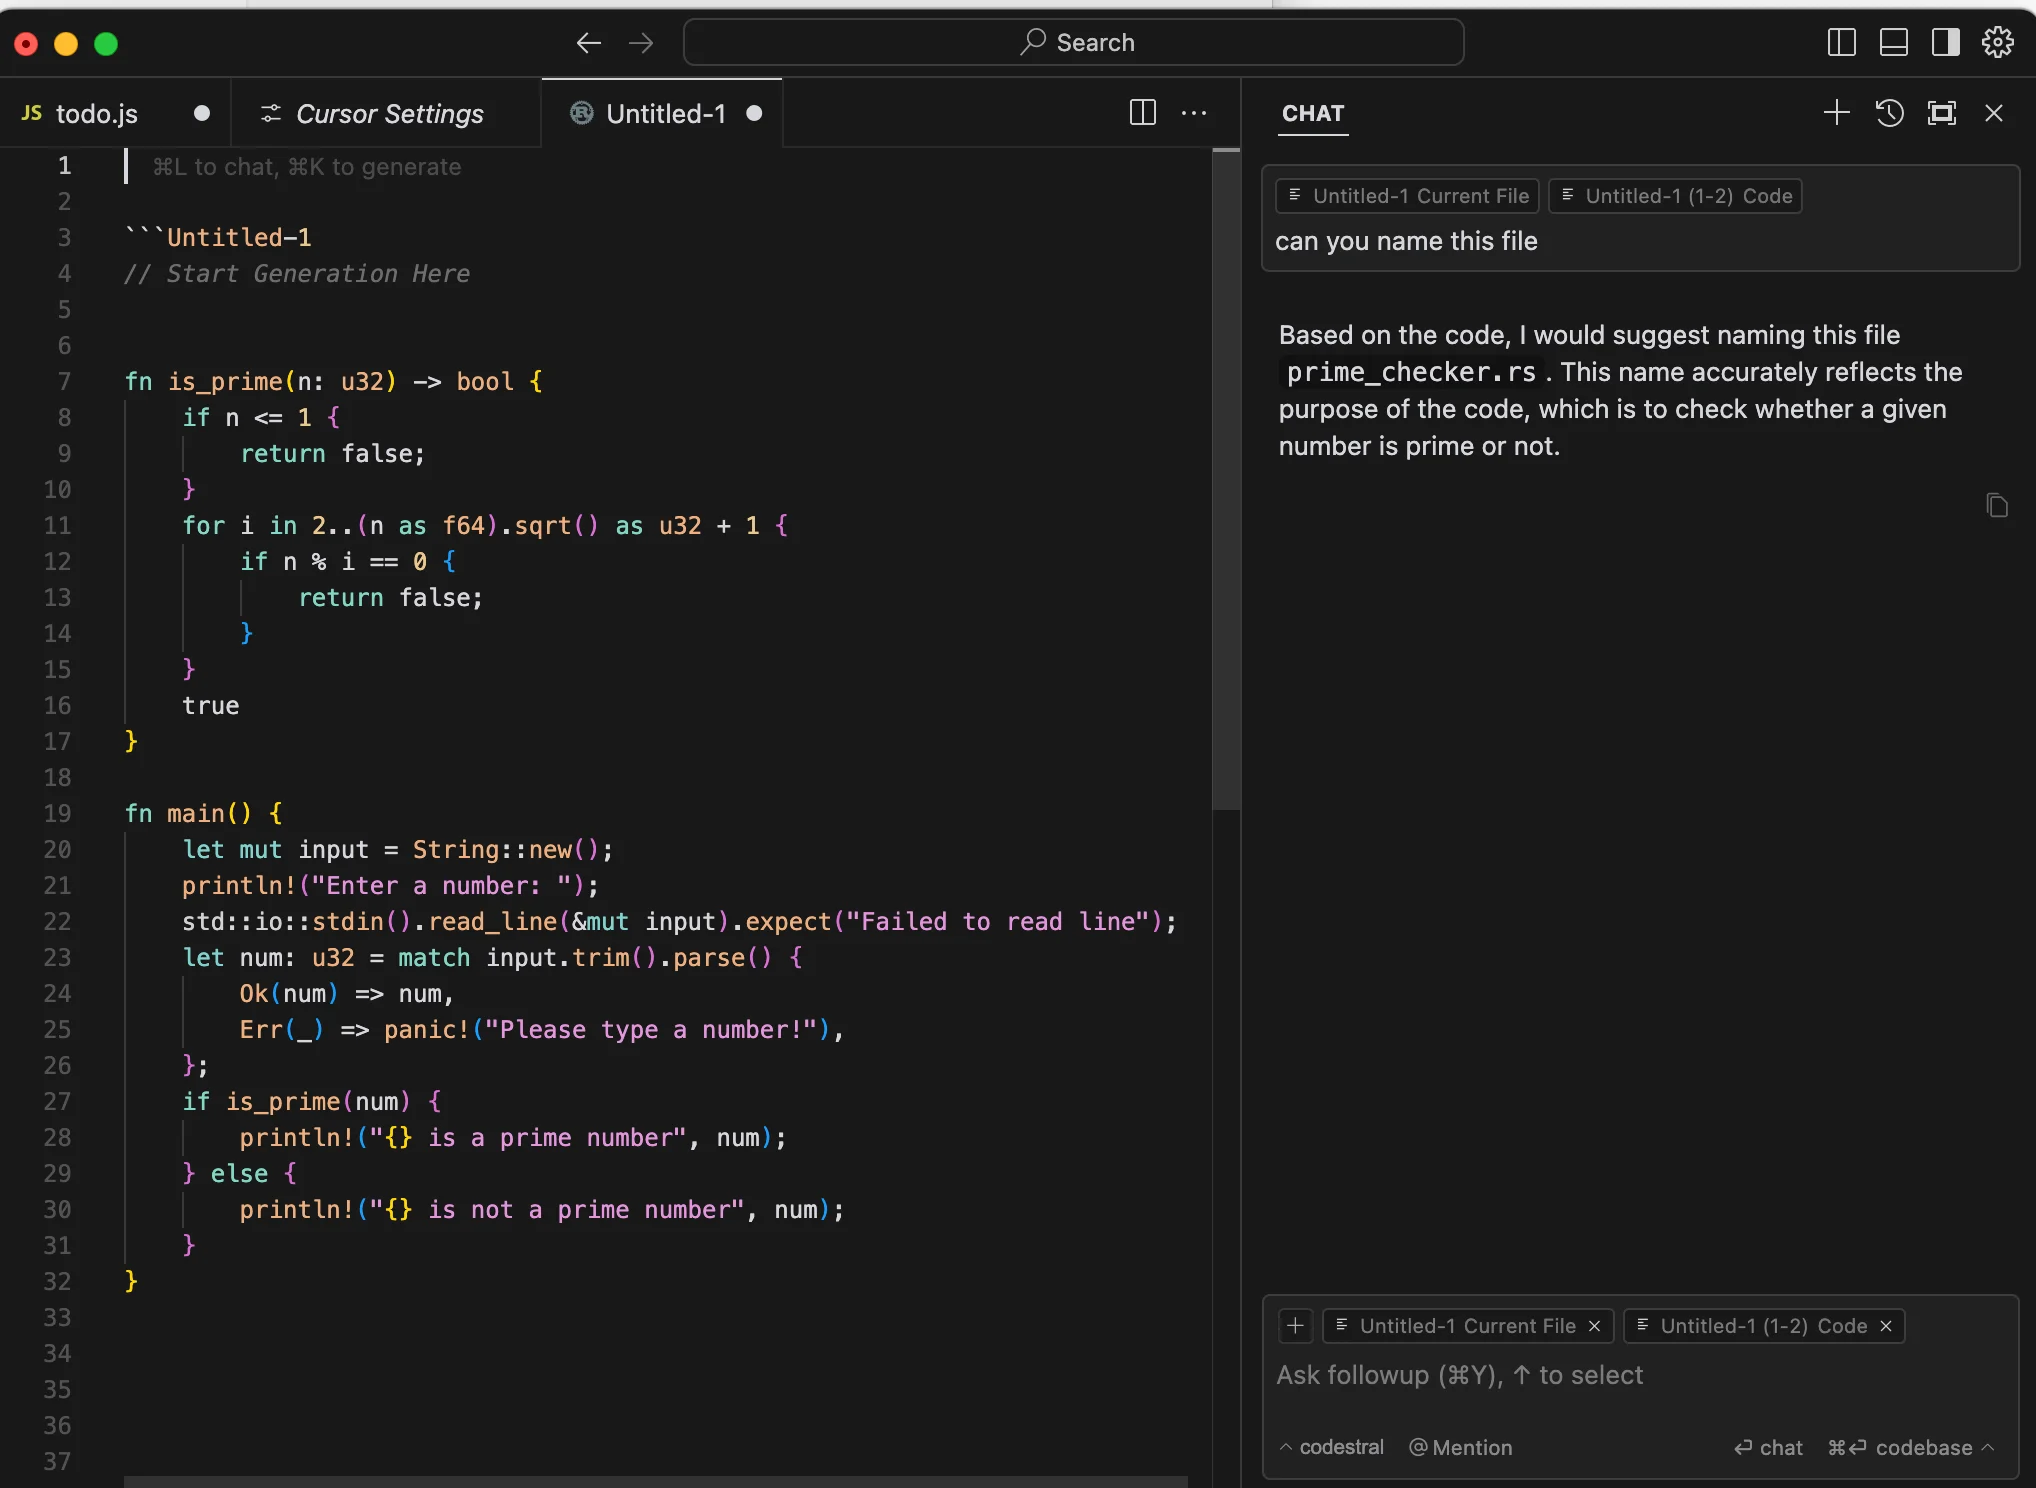Toggle the secondary sidebar panel

click(x=1944, y=42)
